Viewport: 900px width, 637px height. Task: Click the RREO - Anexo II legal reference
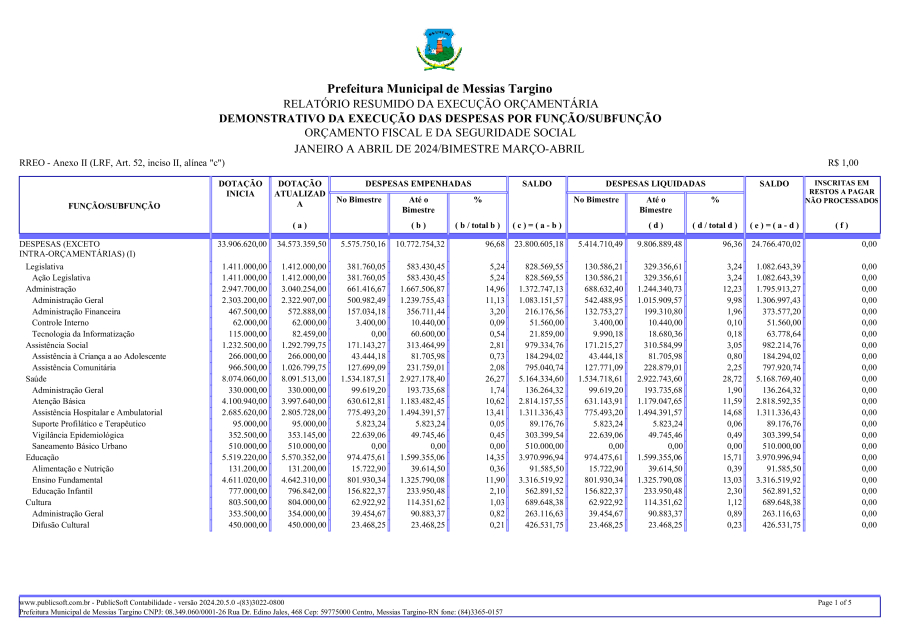(x=121, y=163)
